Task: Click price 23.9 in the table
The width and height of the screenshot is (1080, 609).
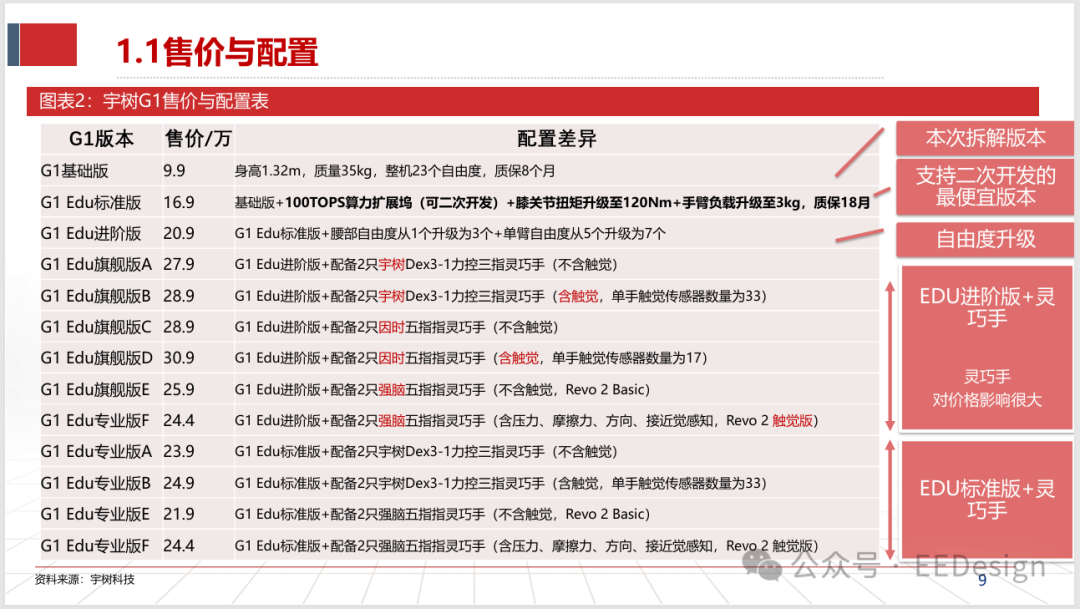Action: tap(178, 452)
